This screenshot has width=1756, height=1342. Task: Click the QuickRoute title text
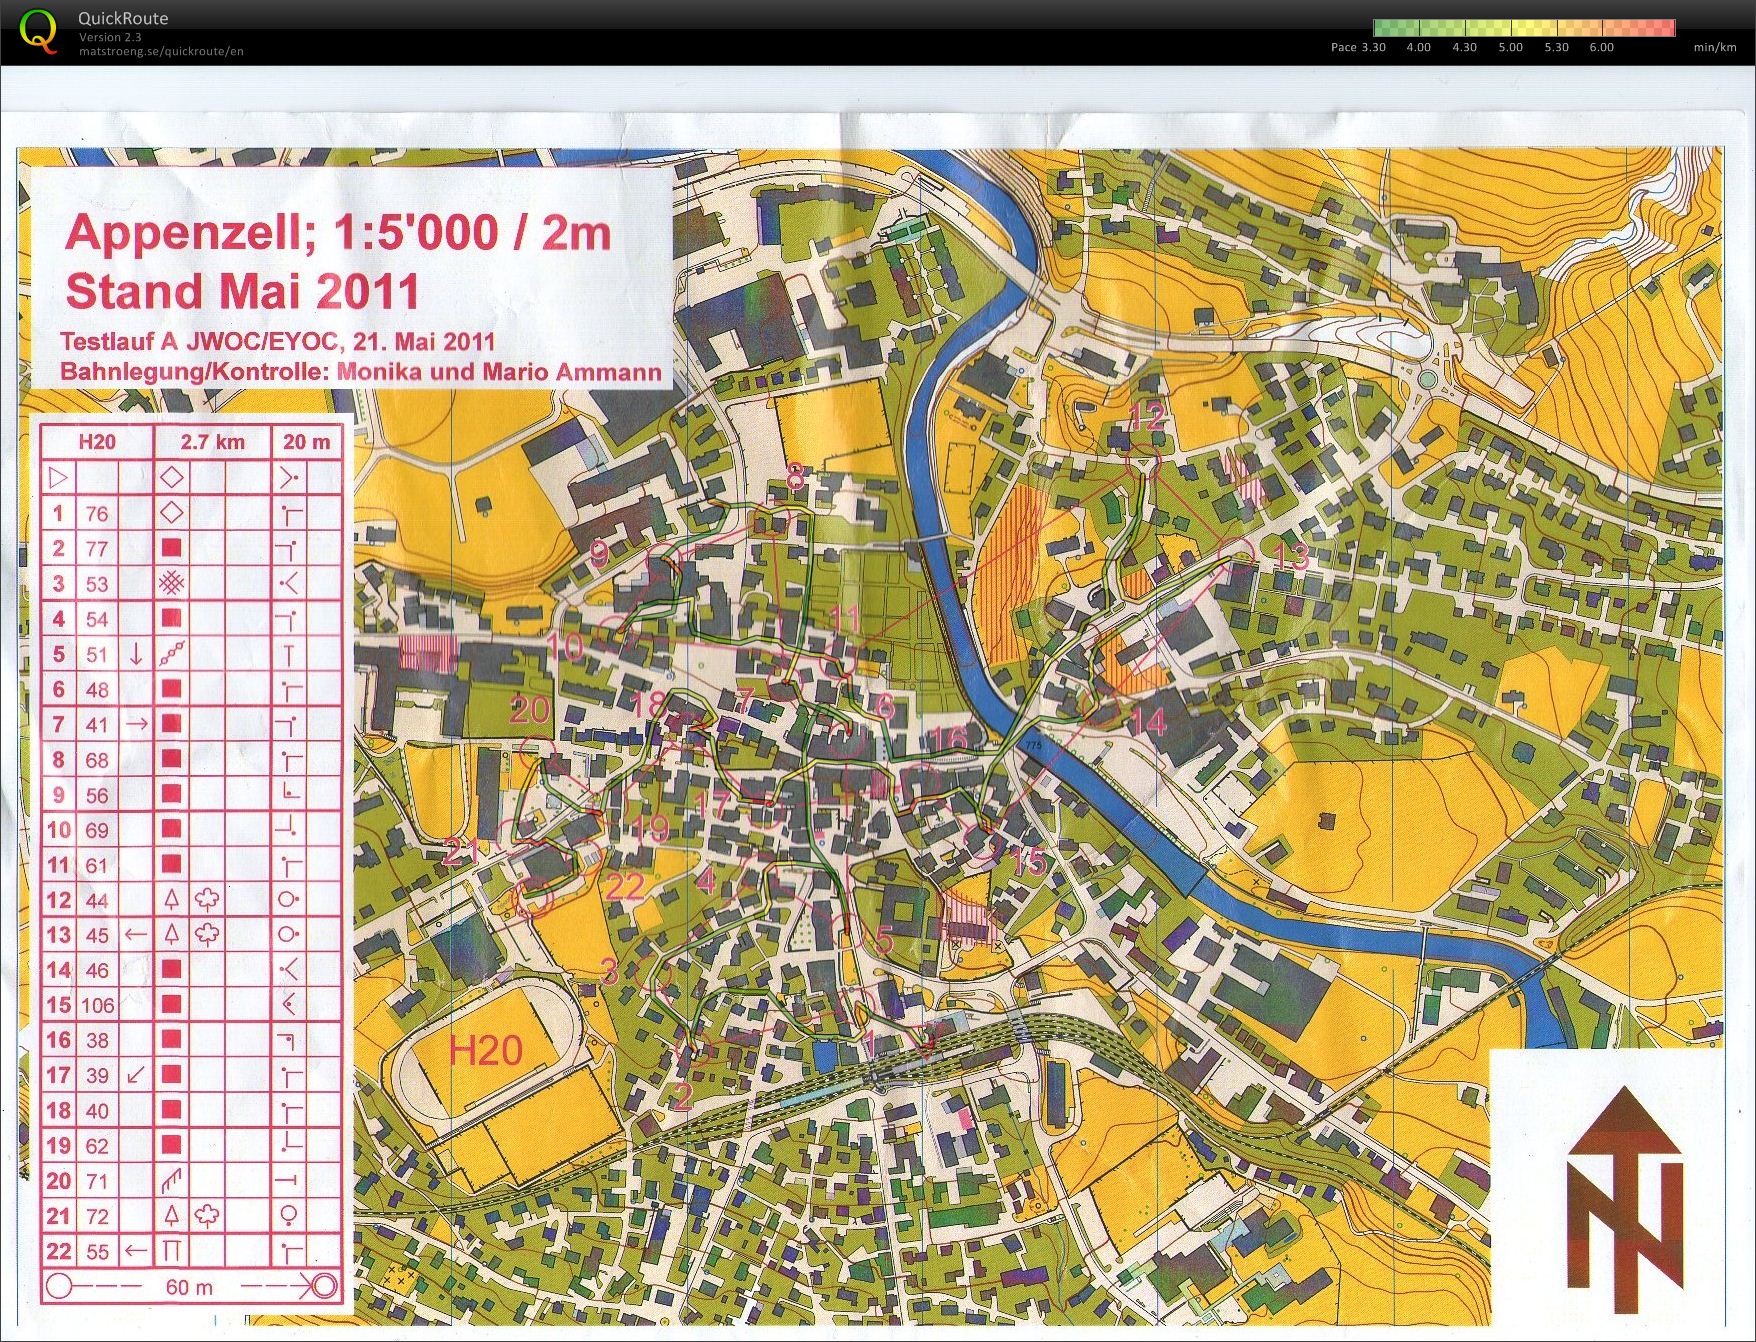[123, 18]
